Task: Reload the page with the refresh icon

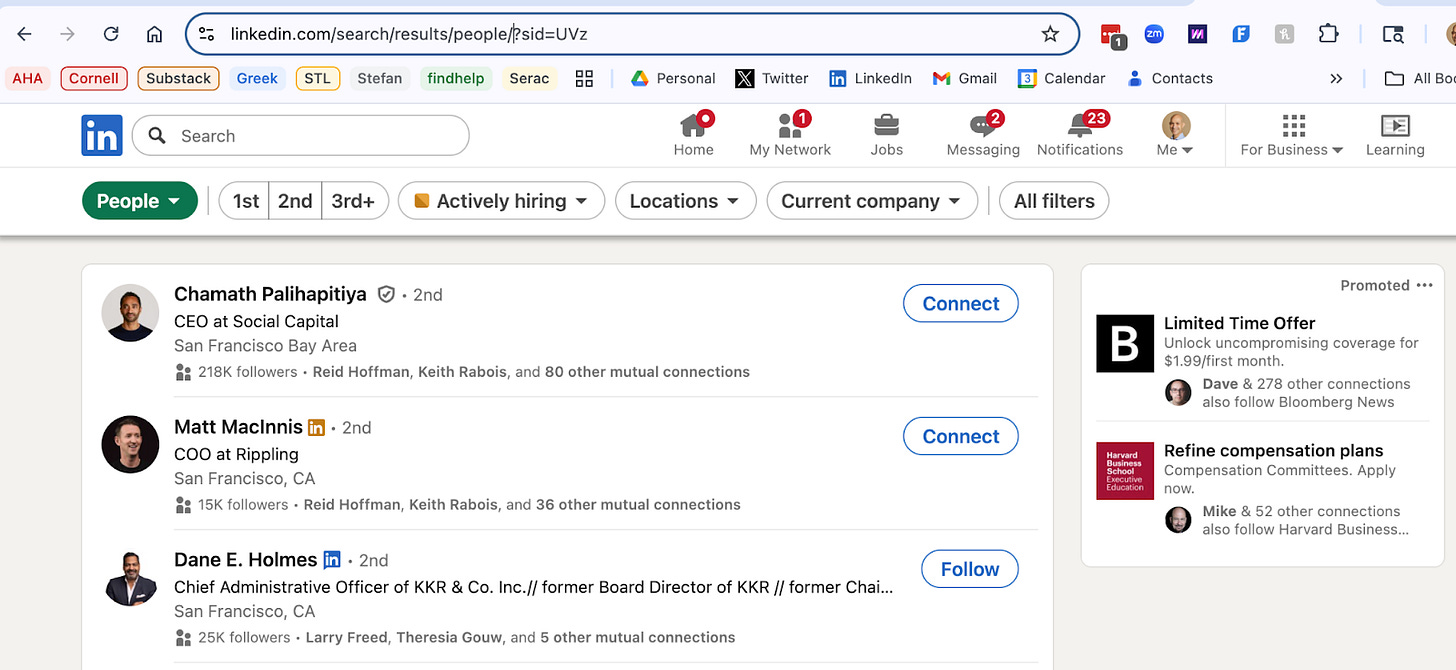Action: tap(111, 34)
